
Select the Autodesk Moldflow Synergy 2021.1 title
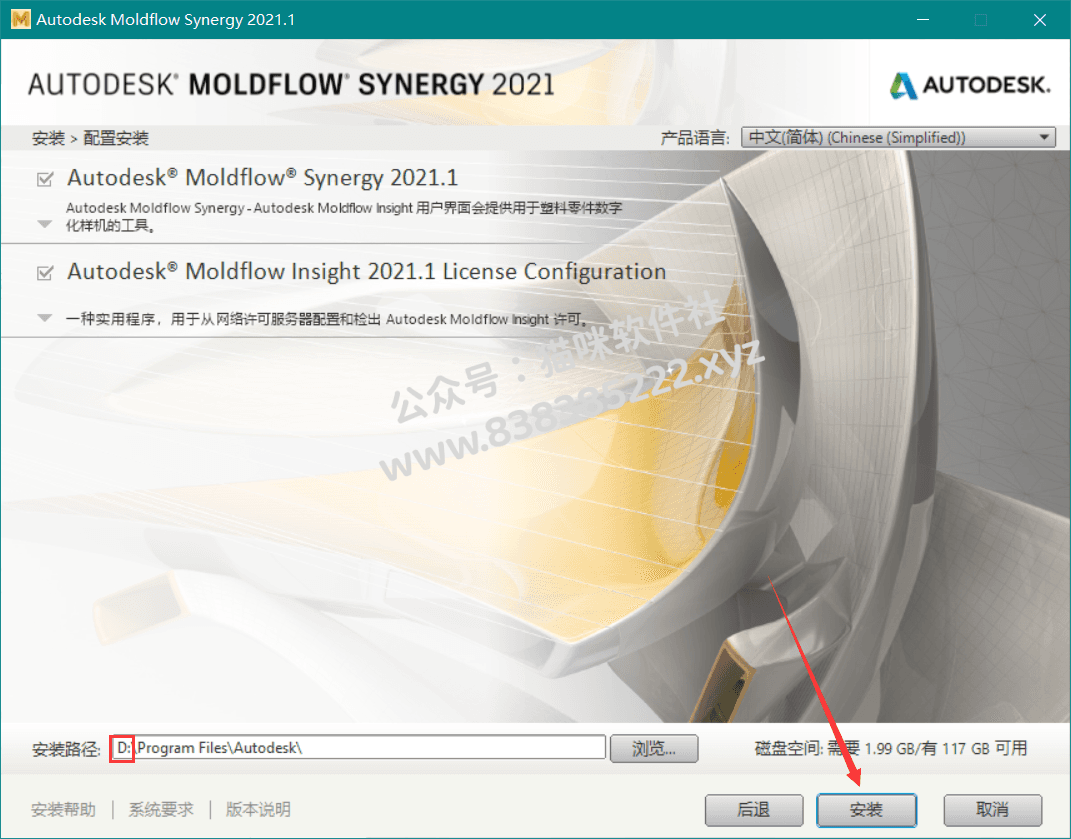click(x=262, y=178)
